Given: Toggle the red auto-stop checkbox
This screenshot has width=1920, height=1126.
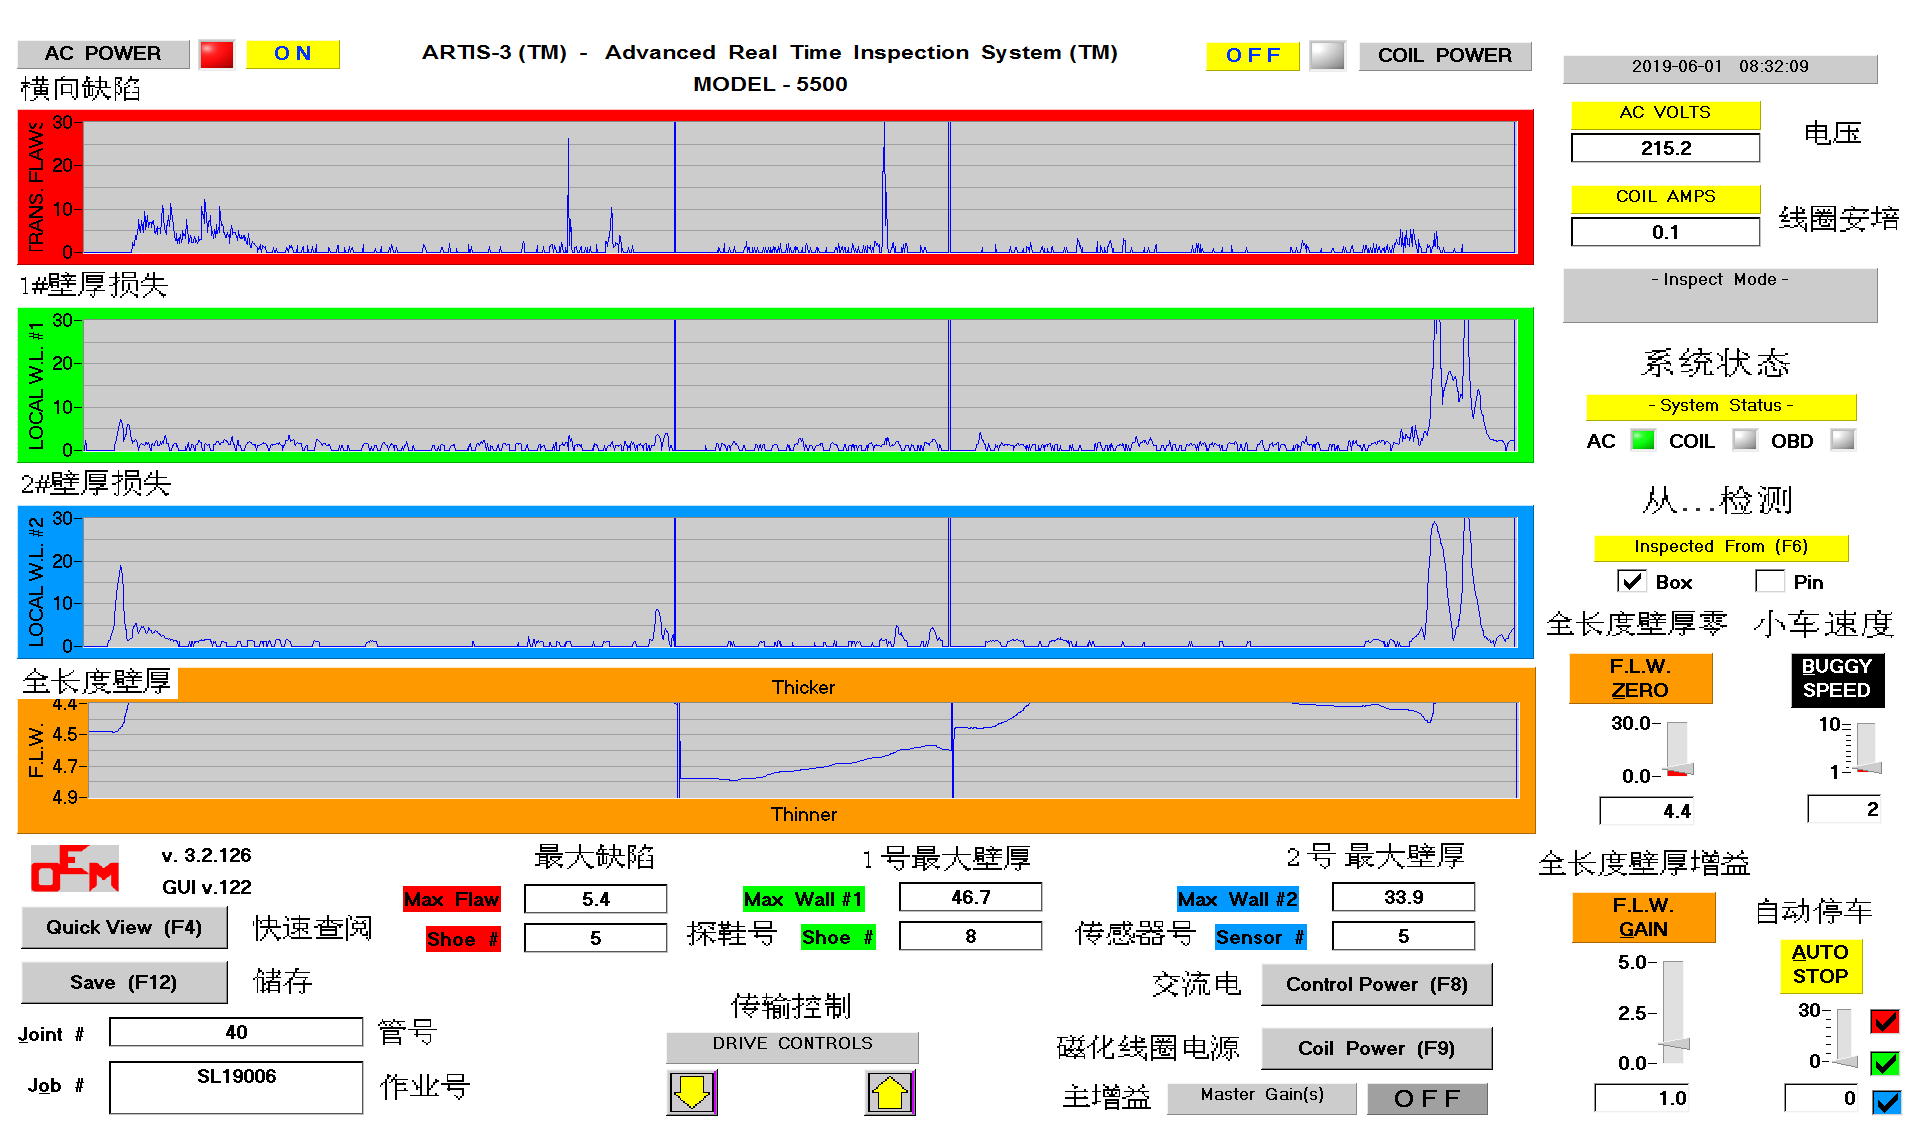Looking at the screenshot, I should (x=1885, y=1021).
